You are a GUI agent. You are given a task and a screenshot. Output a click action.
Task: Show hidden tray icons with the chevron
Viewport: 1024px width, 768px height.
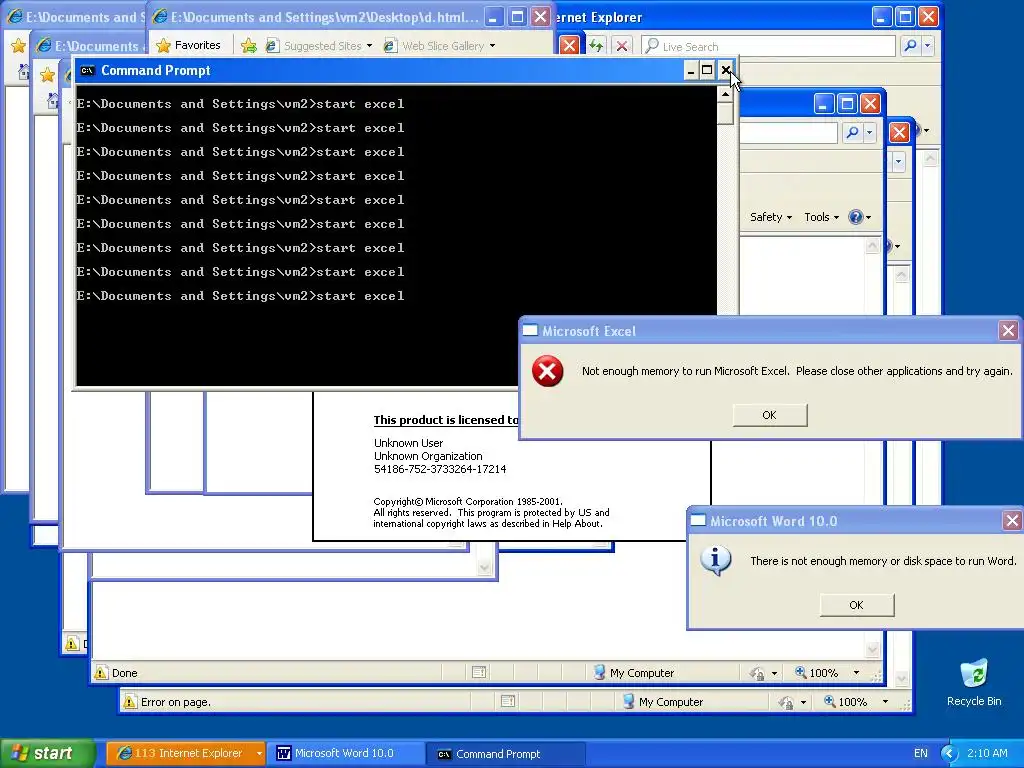pos(950,753)
